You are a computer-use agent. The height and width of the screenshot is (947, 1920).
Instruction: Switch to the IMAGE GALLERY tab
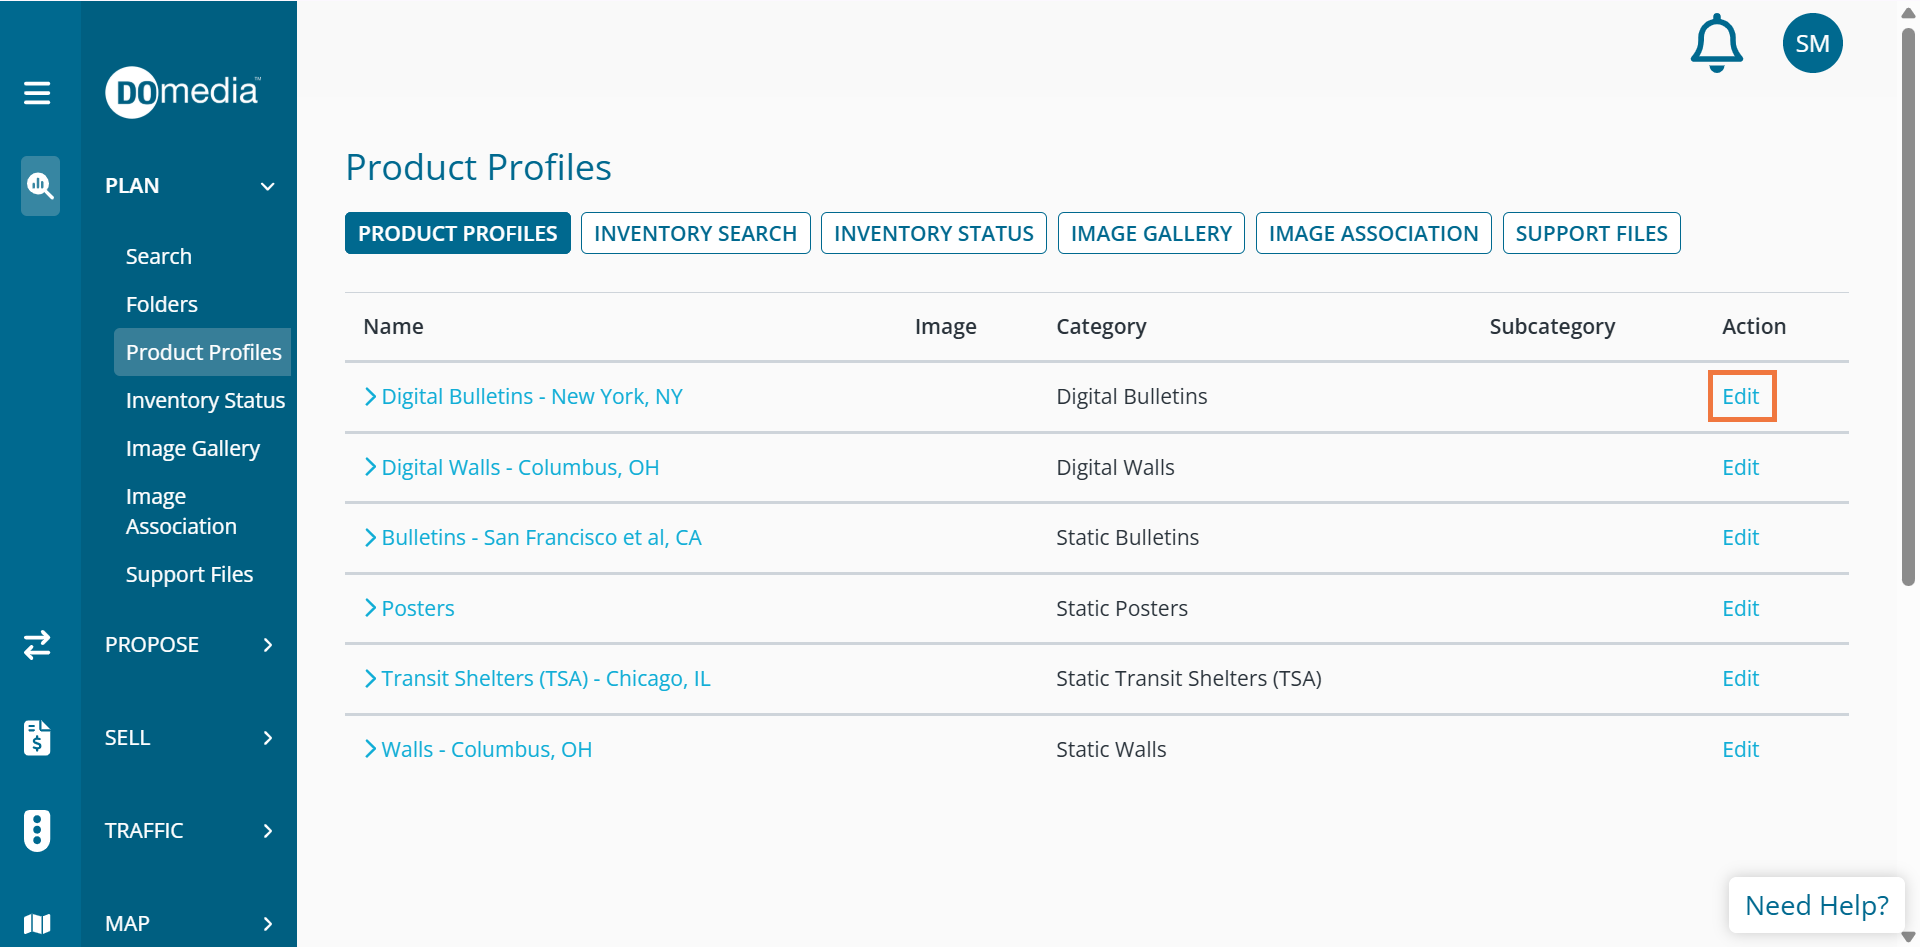point(1151,233)
